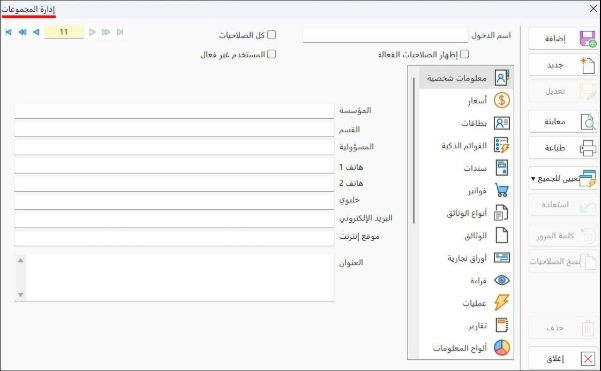Click the category list vertical scrollbar

[414, 151]
